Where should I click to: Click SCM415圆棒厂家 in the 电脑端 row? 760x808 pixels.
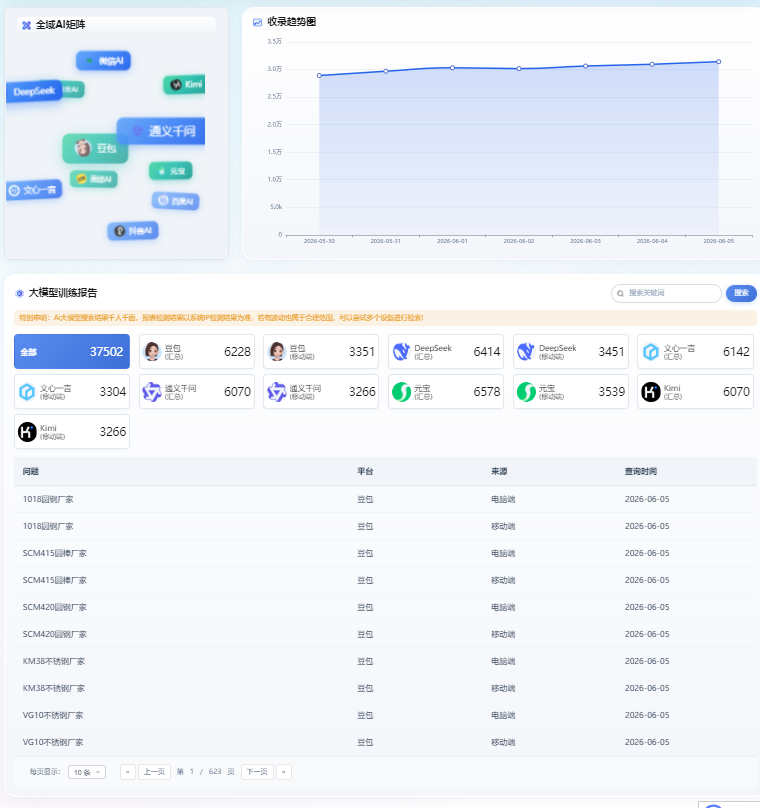[55, 553]
